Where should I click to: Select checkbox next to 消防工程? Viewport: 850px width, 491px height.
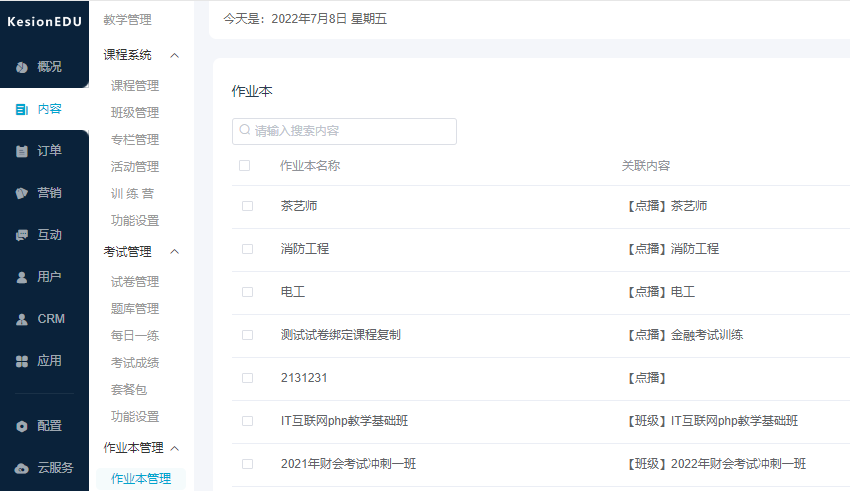click(x=247, y=249)
